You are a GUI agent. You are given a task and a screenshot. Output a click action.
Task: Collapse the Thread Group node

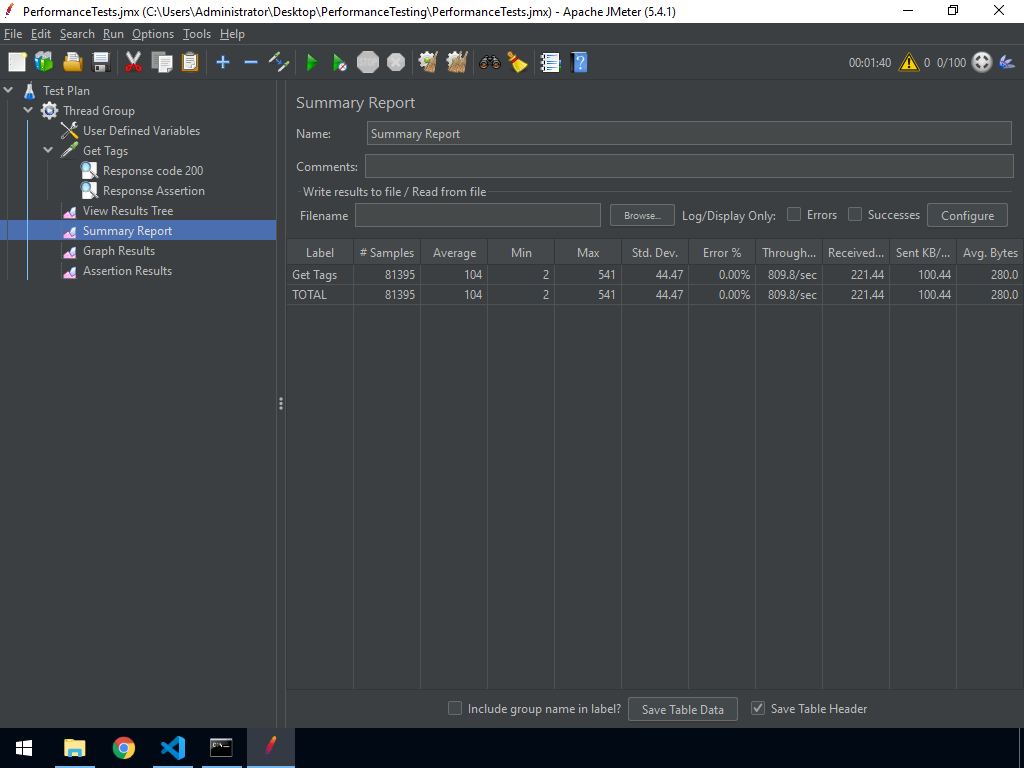(28, 110)
